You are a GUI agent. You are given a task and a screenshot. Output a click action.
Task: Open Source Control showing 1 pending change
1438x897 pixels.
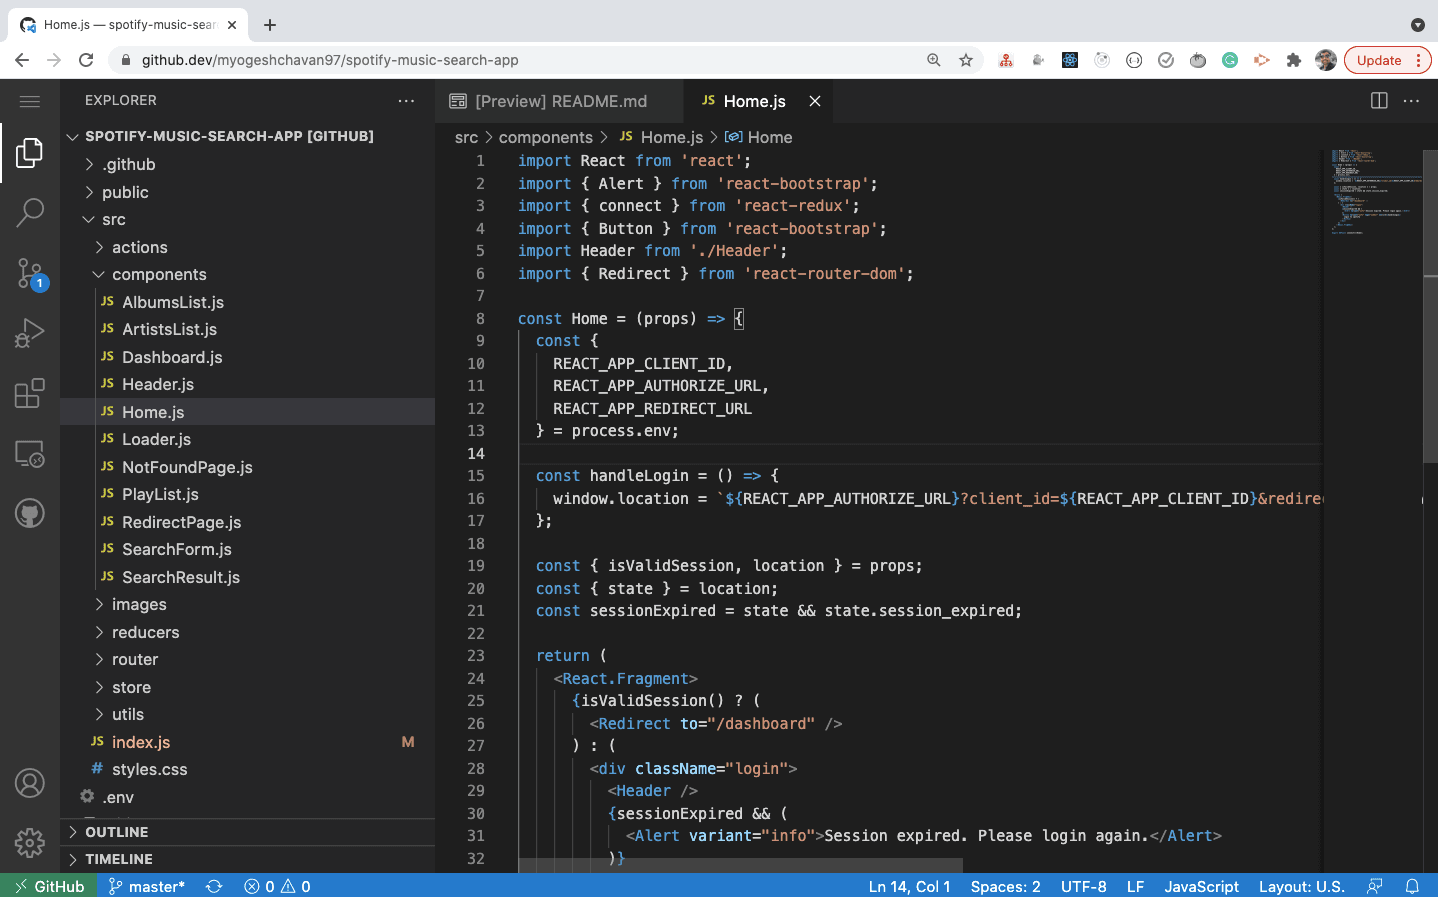(x=29, y=272)
